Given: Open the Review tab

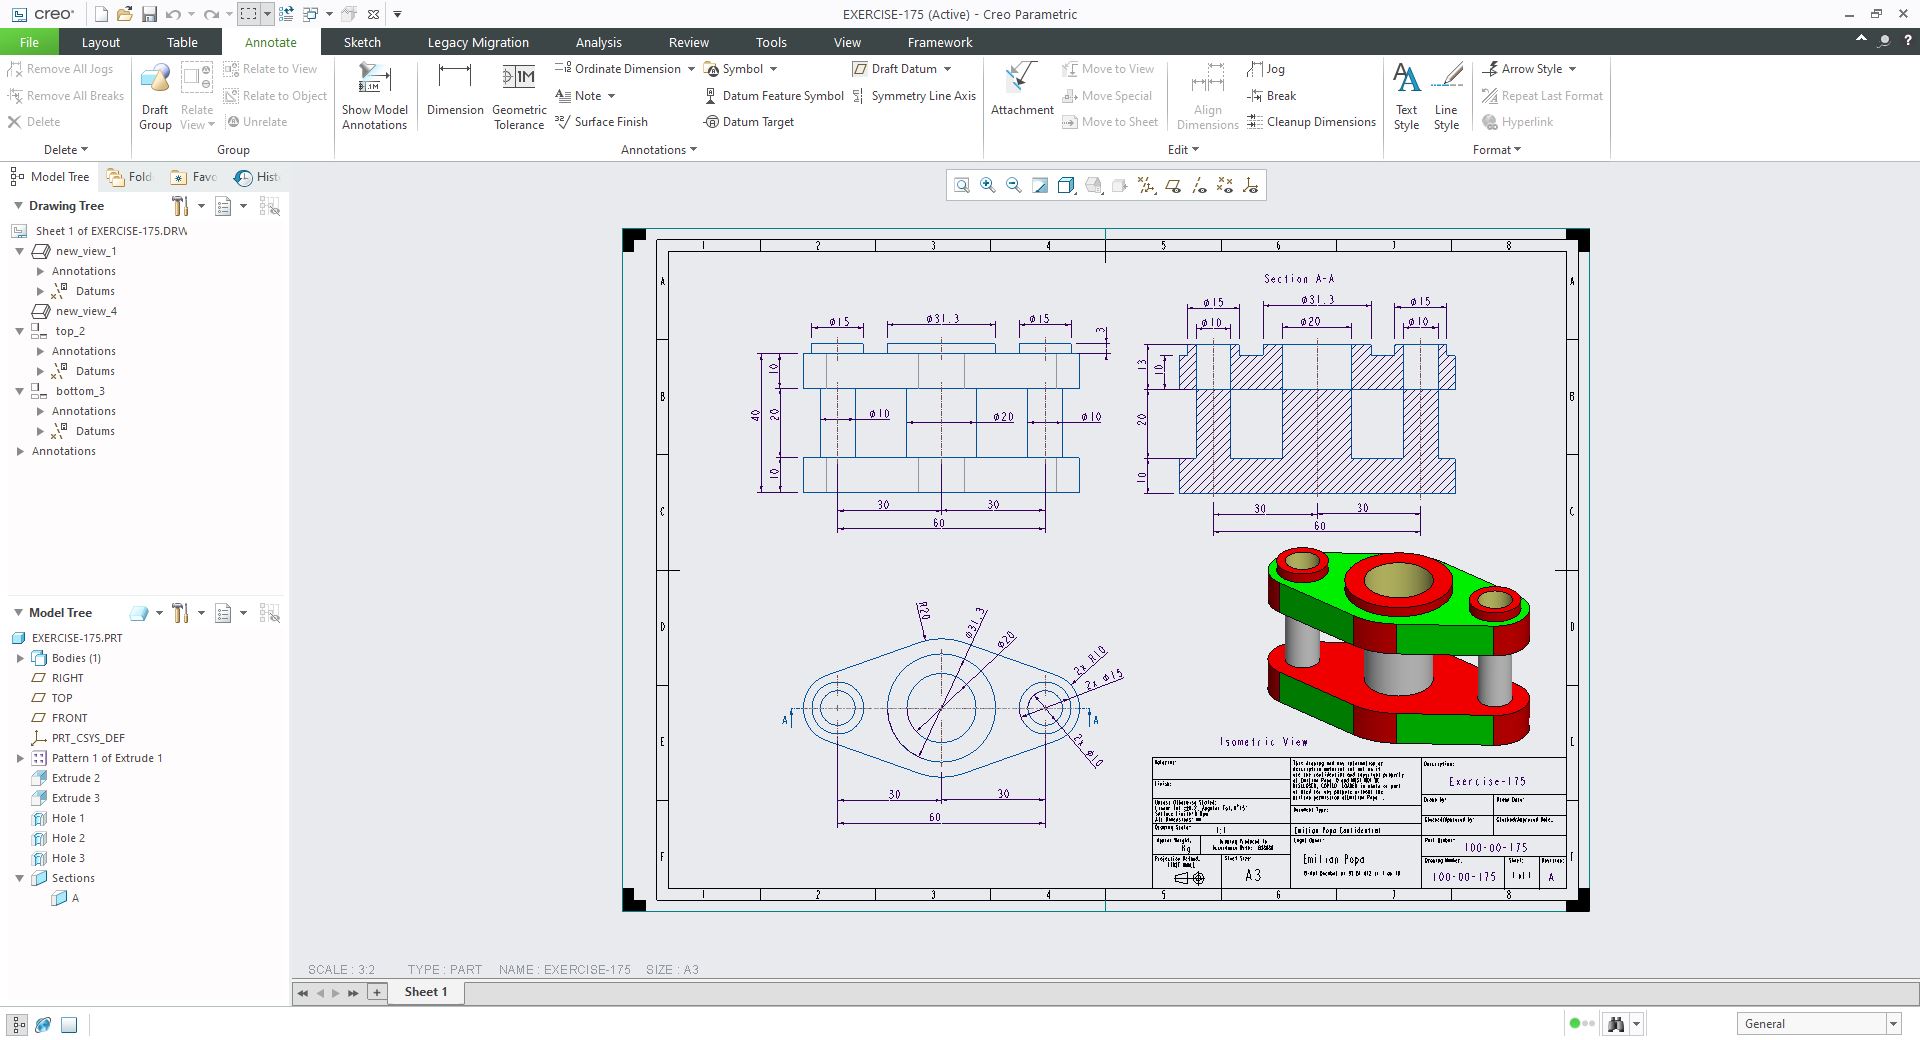Looking at the screenshot, I should tap(688, 42).
